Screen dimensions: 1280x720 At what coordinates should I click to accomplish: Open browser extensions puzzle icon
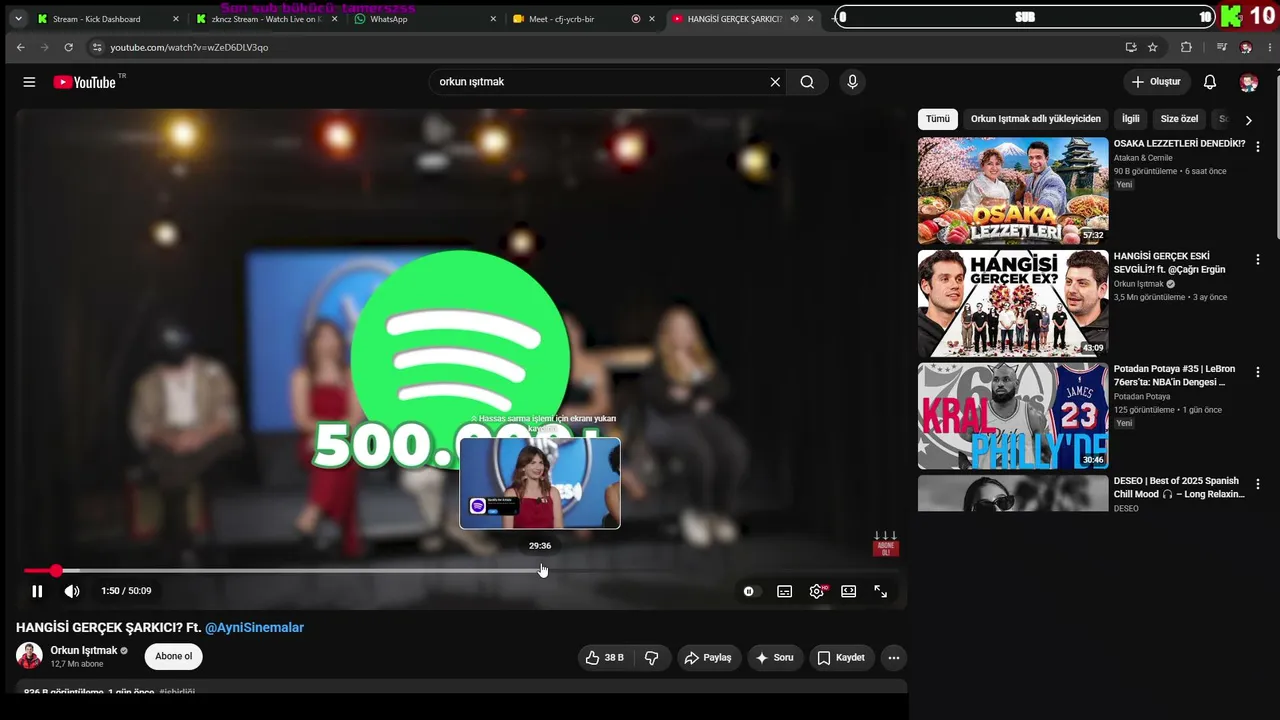(1186, 47)
